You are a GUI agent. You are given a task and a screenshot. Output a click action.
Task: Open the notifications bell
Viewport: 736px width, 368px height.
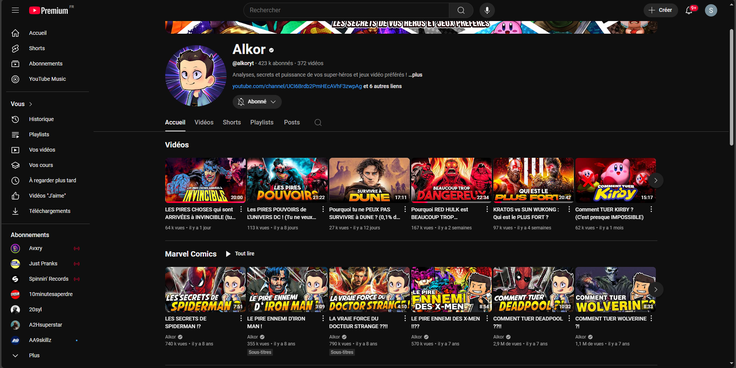pyautogui.click(x=689, y=10)
